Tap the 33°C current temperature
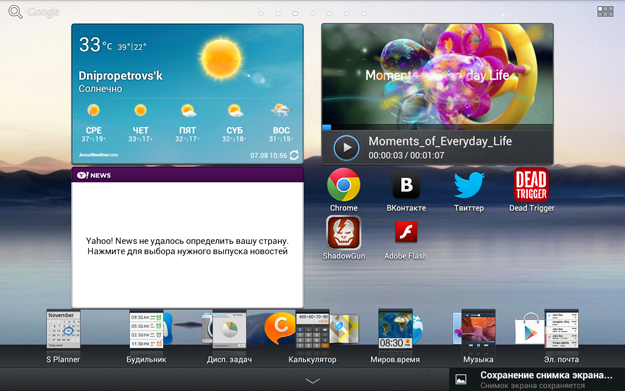Image resolution: width=625 pixels, height=391 pixels. 95,45
